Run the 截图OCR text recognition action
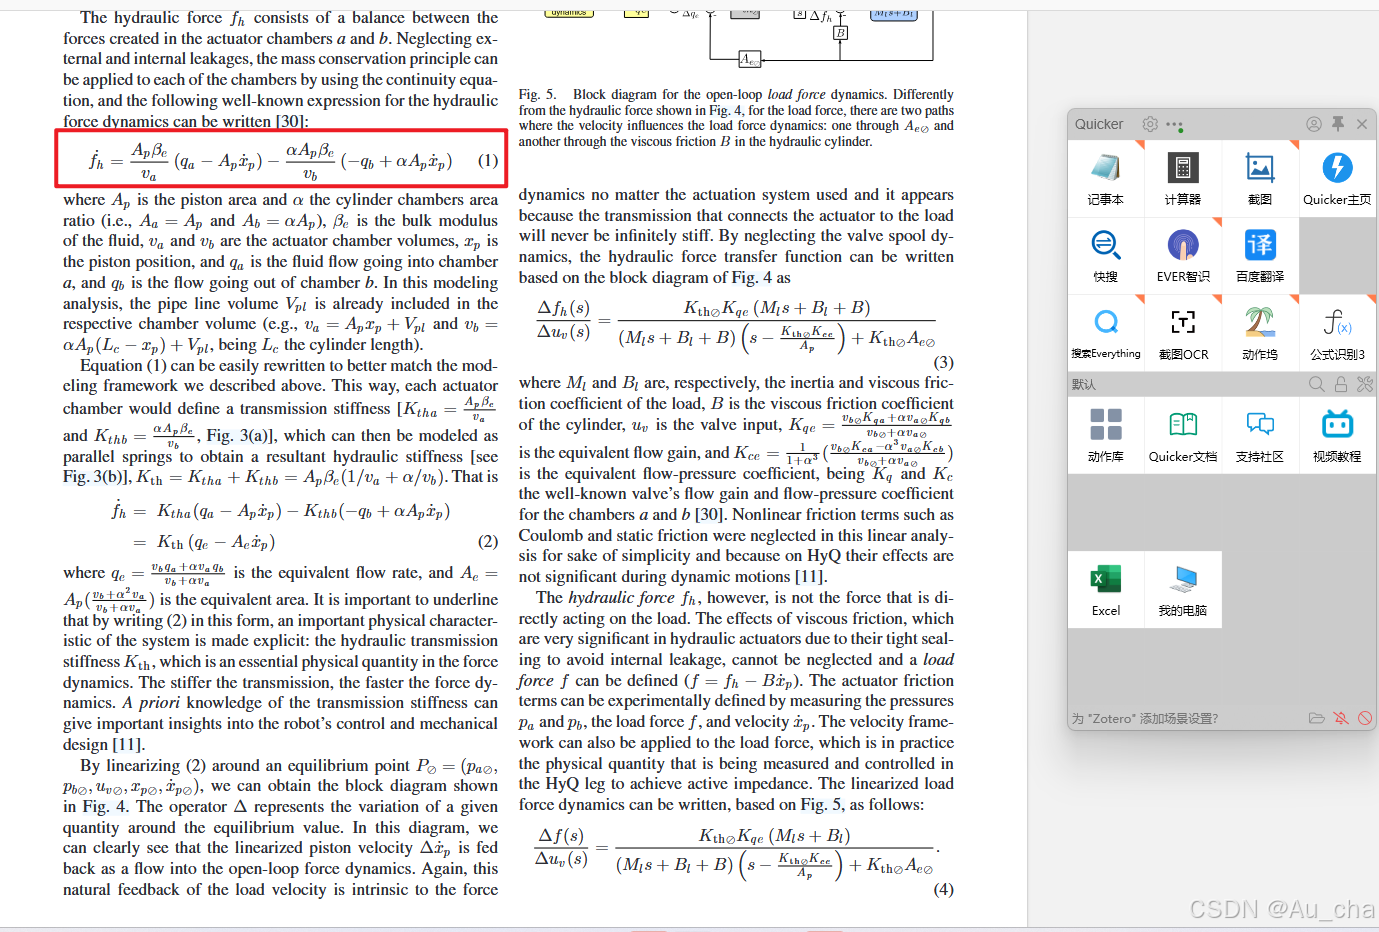 (x=1183, y=332)
